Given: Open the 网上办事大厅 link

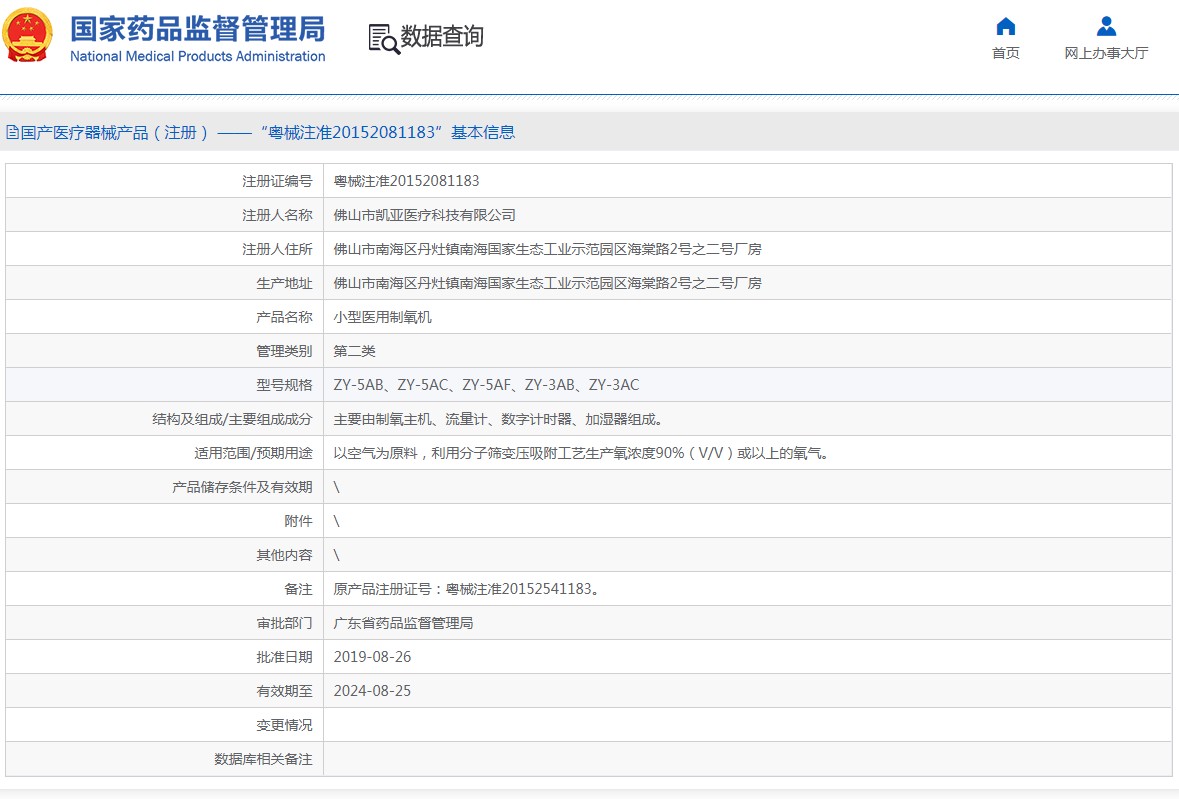Looking at the screenshot, I should pyautogui.click(x=1106, y=53).
